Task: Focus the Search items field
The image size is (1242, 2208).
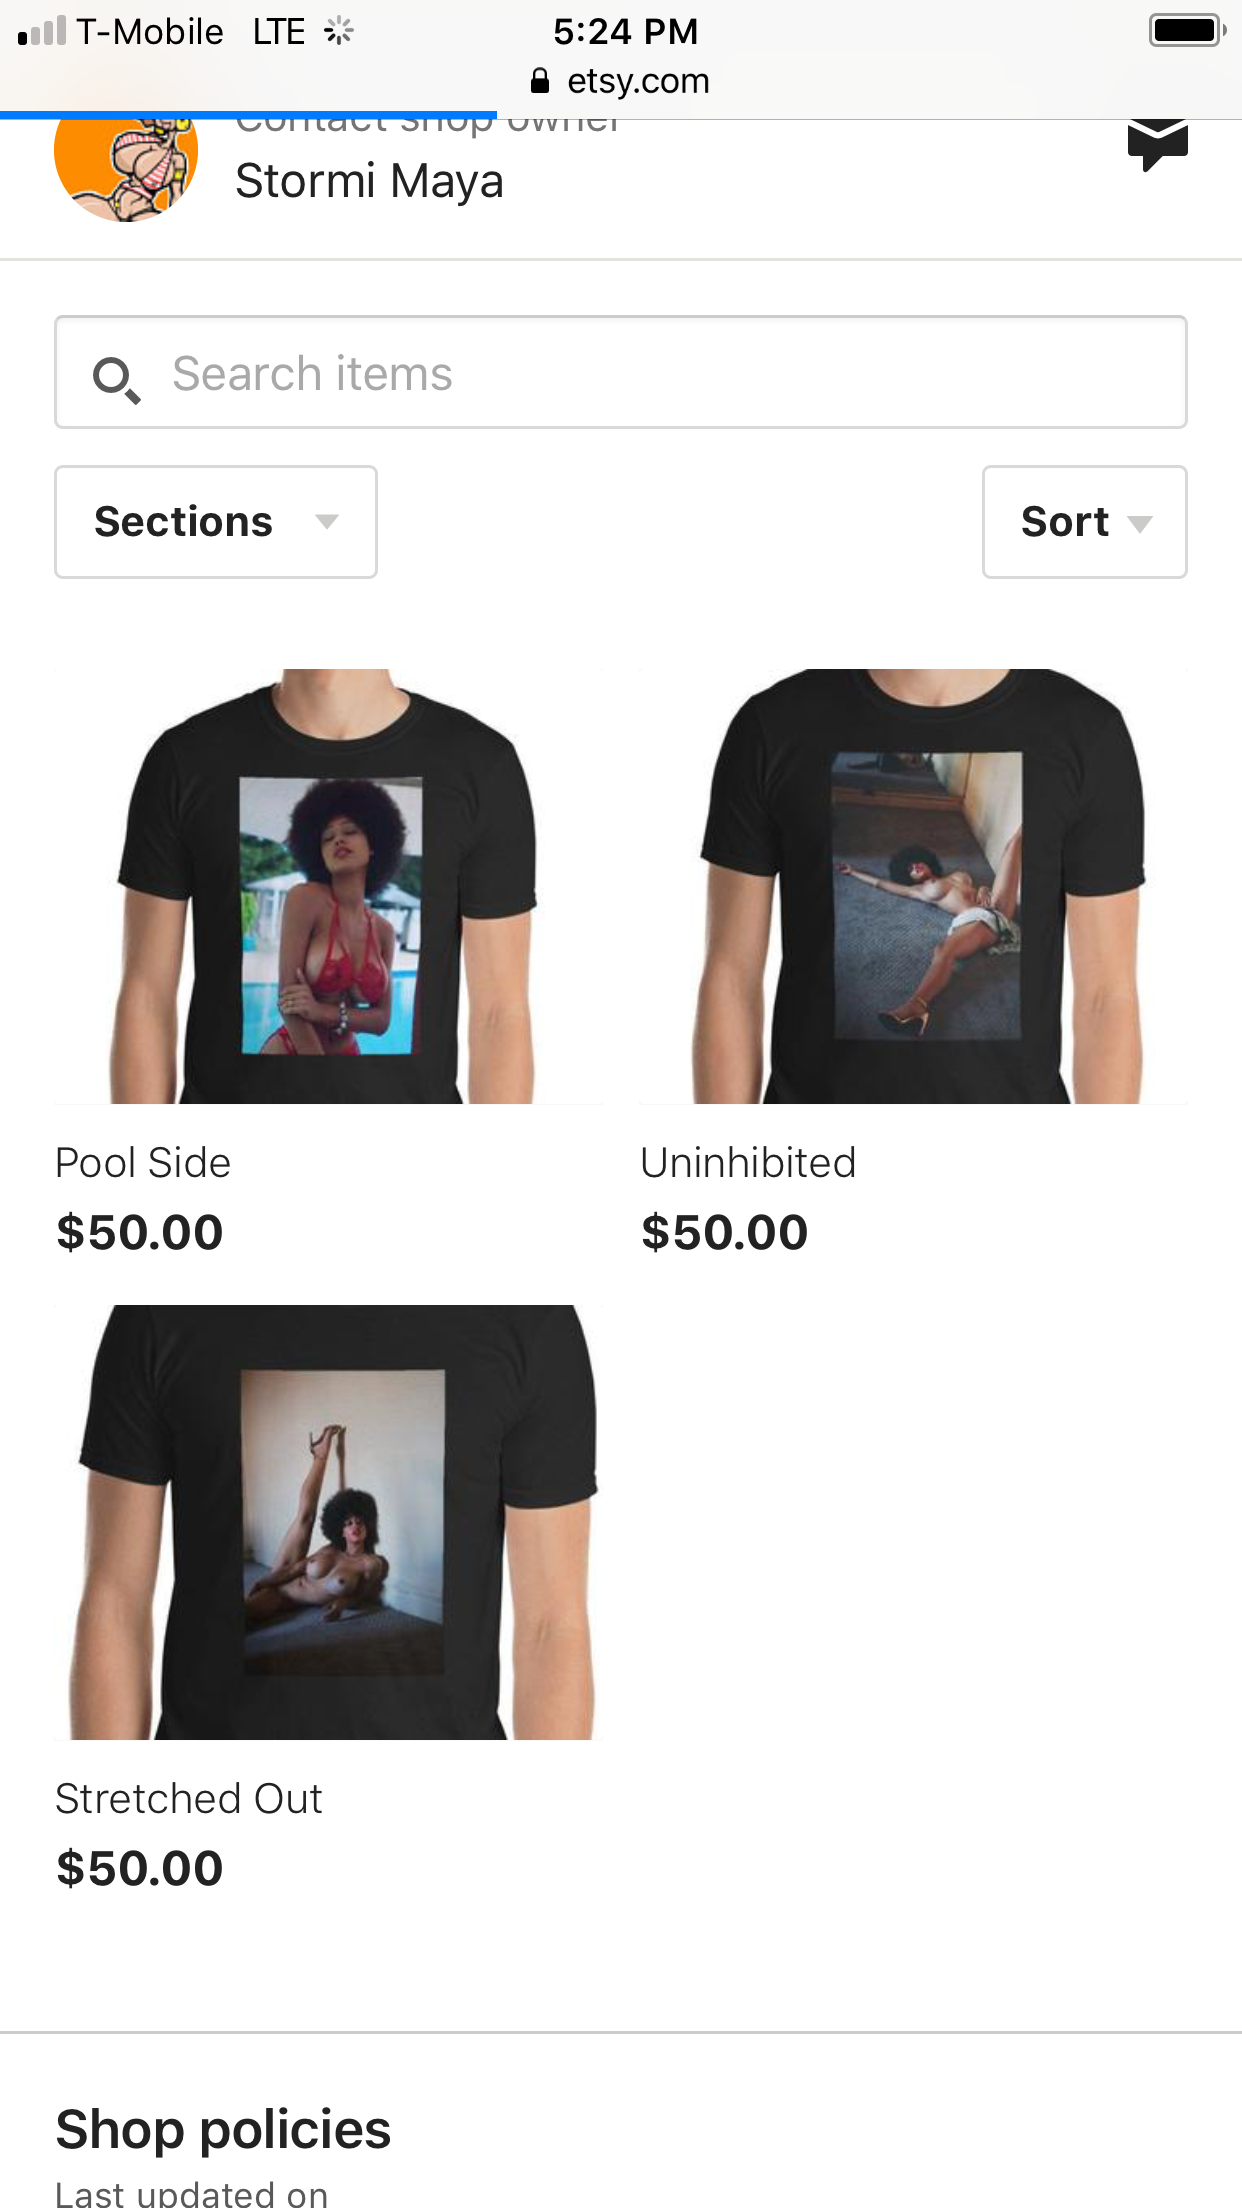Action: click(x=621, y=372)
